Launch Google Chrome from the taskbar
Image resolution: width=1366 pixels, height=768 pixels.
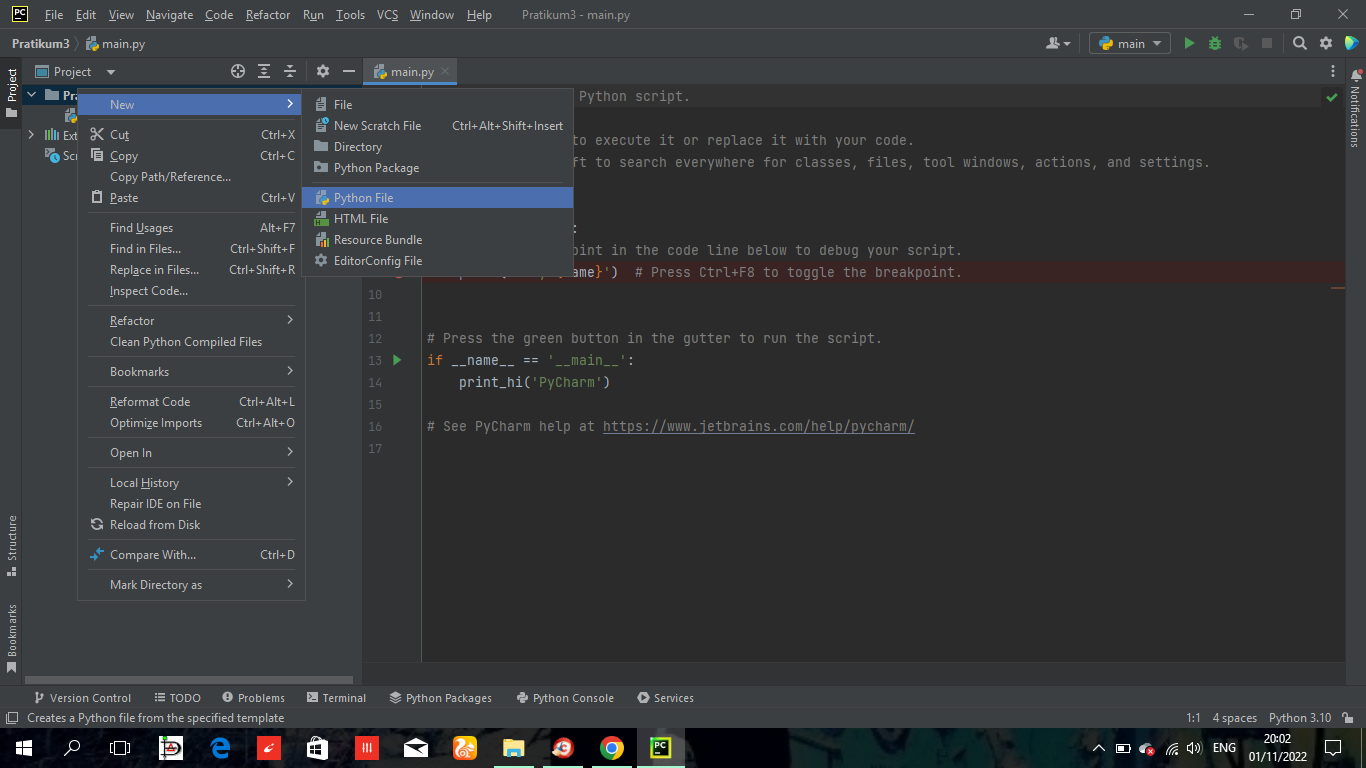point(612,748)
